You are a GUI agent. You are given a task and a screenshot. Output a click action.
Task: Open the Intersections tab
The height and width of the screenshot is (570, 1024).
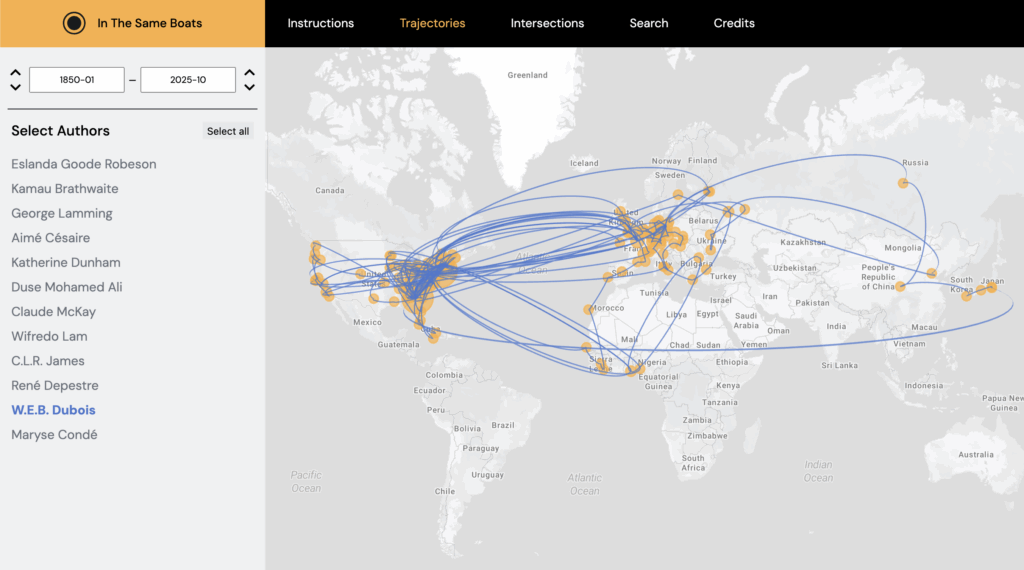pos(547,23)
